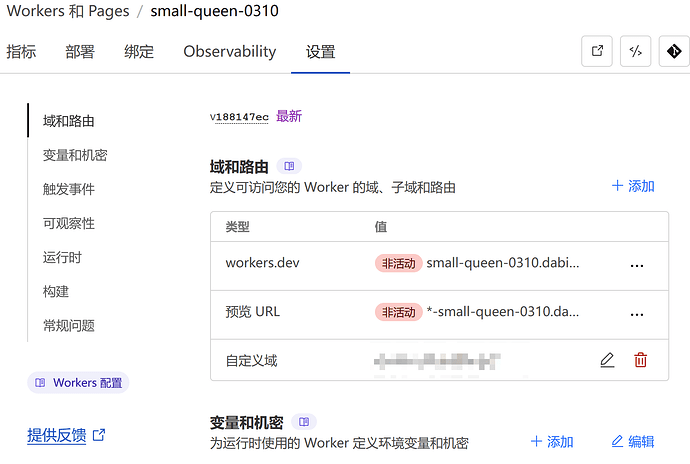
Task: Click 添加 in the 变量和机密 section
Action: coord(552,441)
